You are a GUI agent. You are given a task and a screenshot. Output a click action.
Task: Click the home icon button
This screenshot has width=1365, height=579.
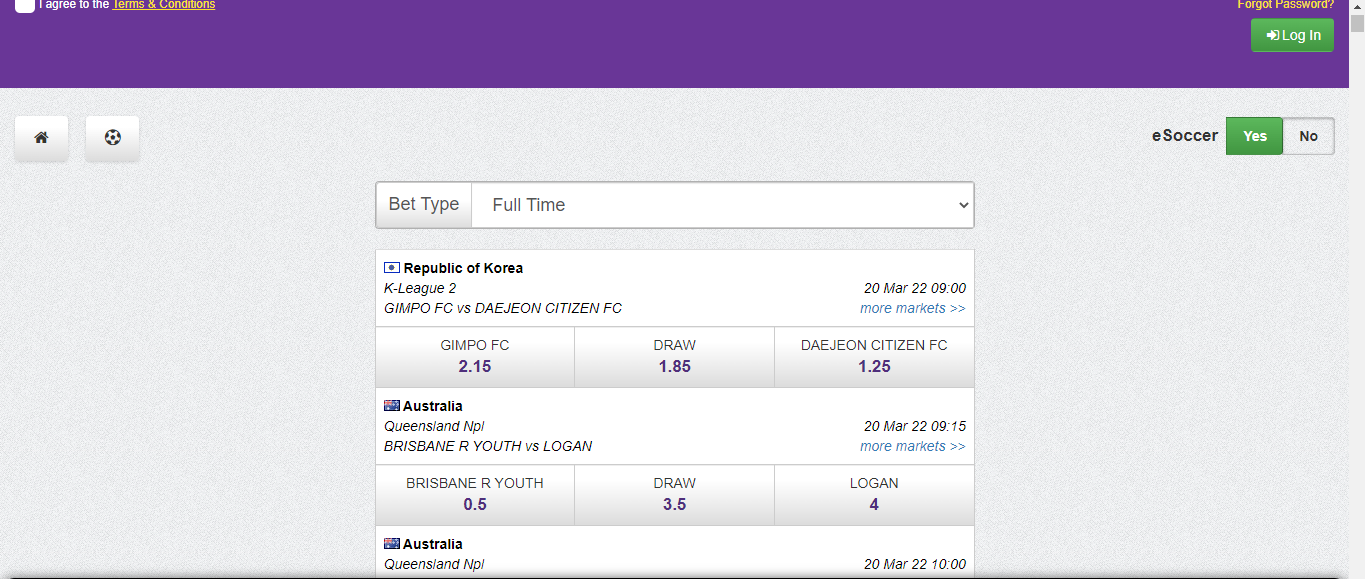[x=41, y=138]
